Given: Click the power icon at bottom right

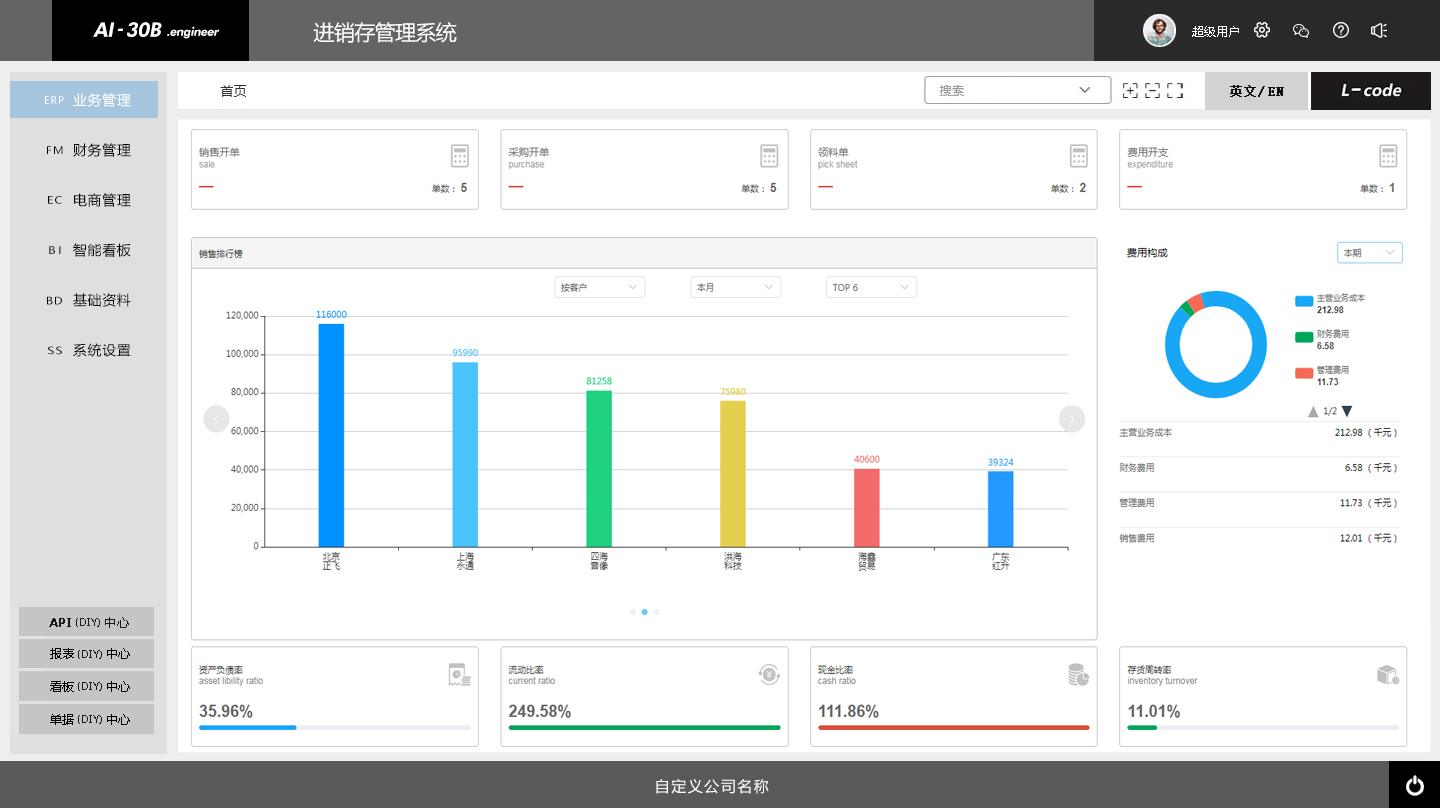Looking at the screenshot, I should [1414, 785].
